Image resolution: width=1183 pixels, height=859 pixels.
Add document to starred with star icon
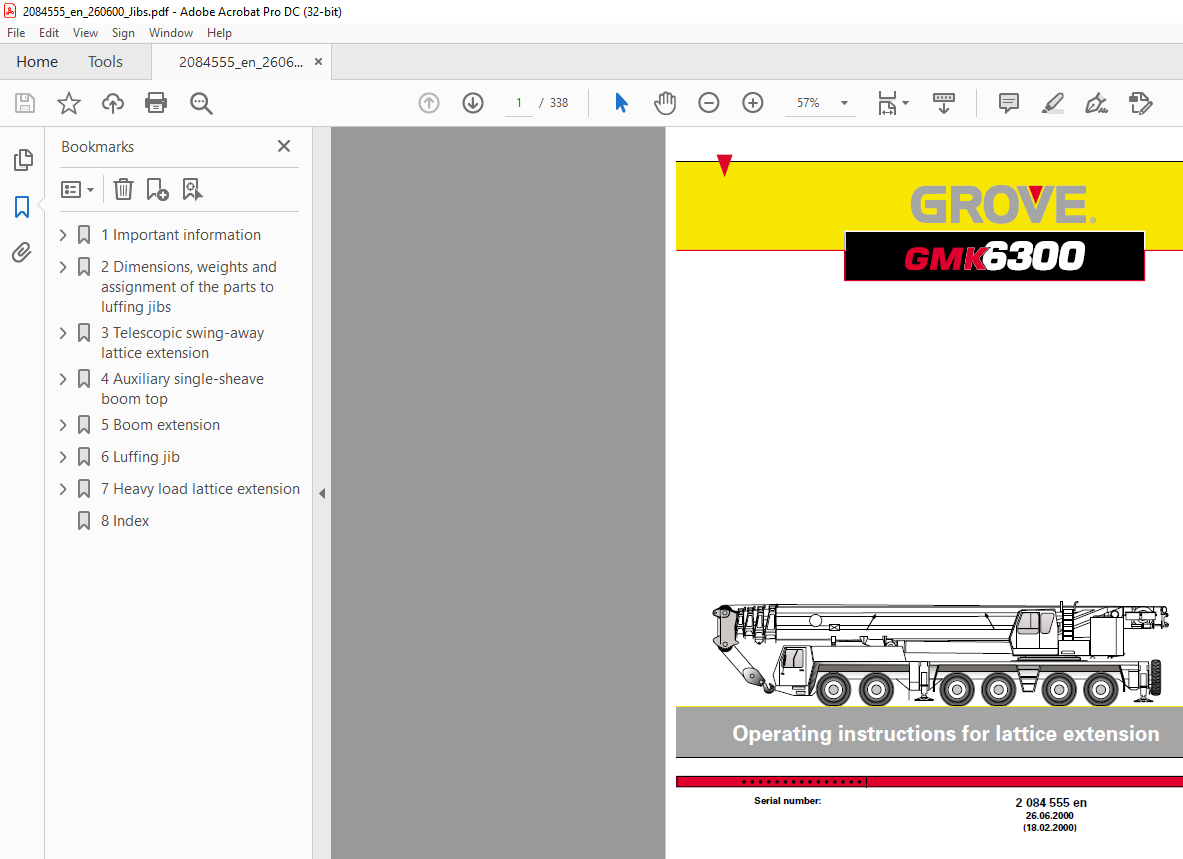pos(69,103)
